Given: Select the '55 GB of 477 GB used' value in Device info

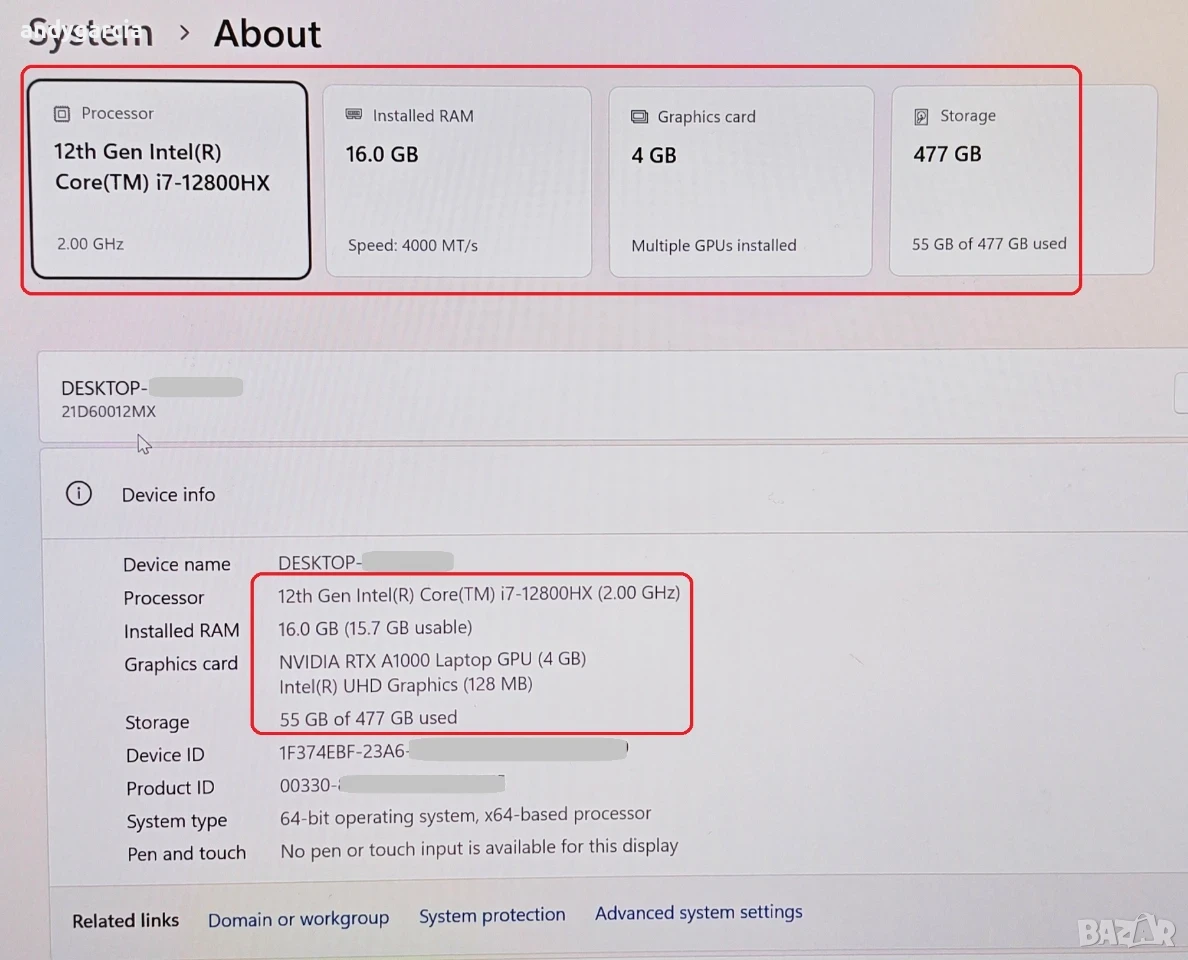Looking at the screenshot, I should 368,718.
